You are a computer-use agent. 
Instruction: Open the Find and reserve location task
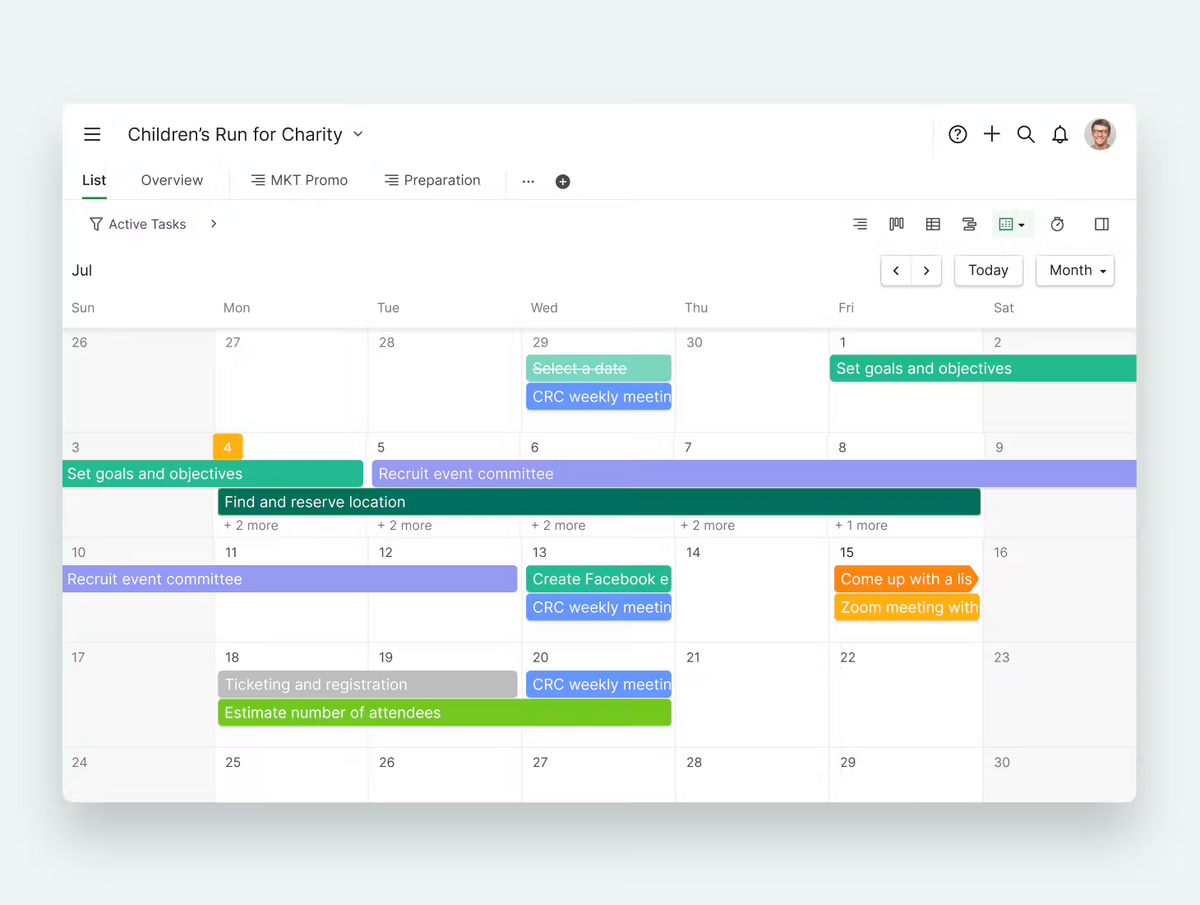tap(599, 502)
